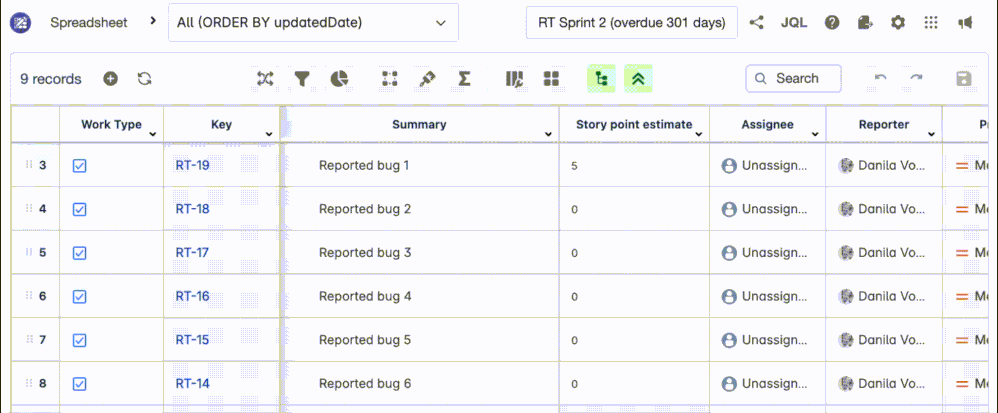Click the Danila reporter cell for RT-17

tap(884, 253)
